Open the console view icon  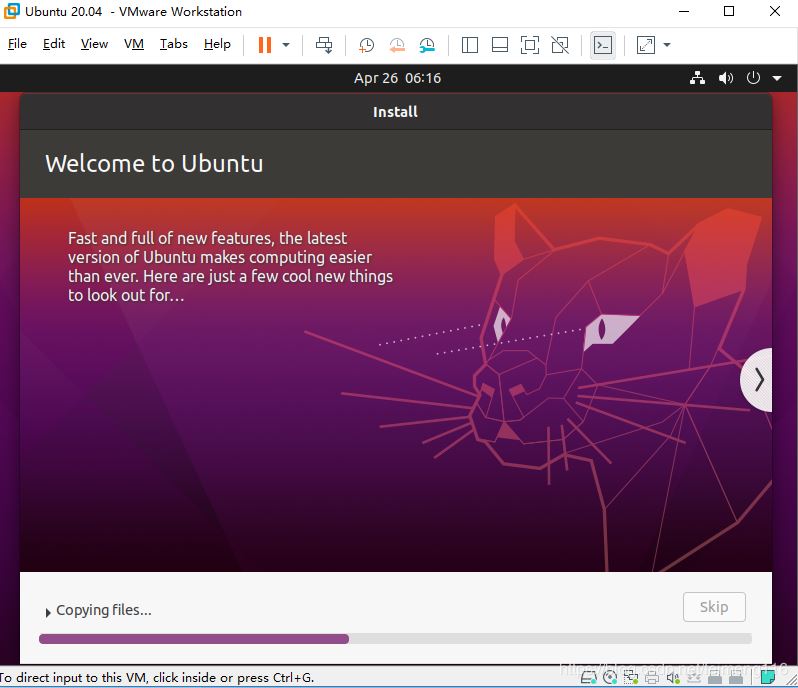click(x=602, y=45)
